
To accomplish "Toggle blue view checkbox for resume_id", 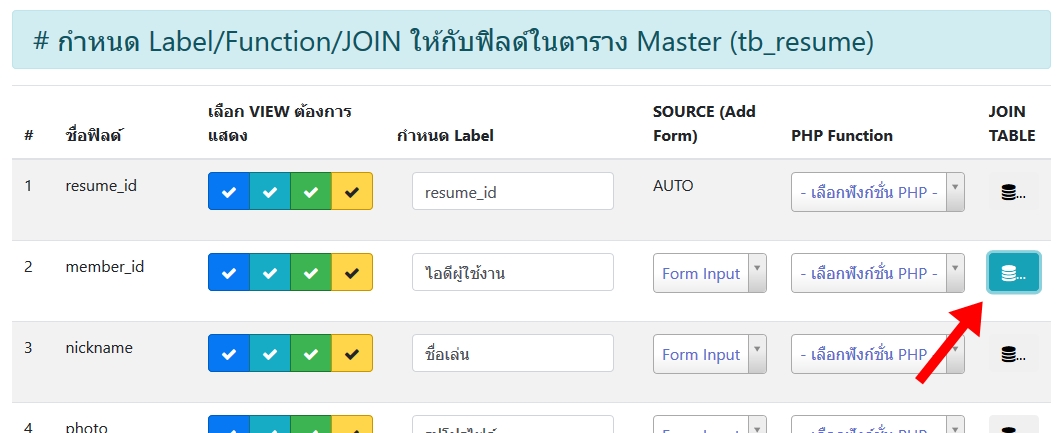I will [229, 191].
